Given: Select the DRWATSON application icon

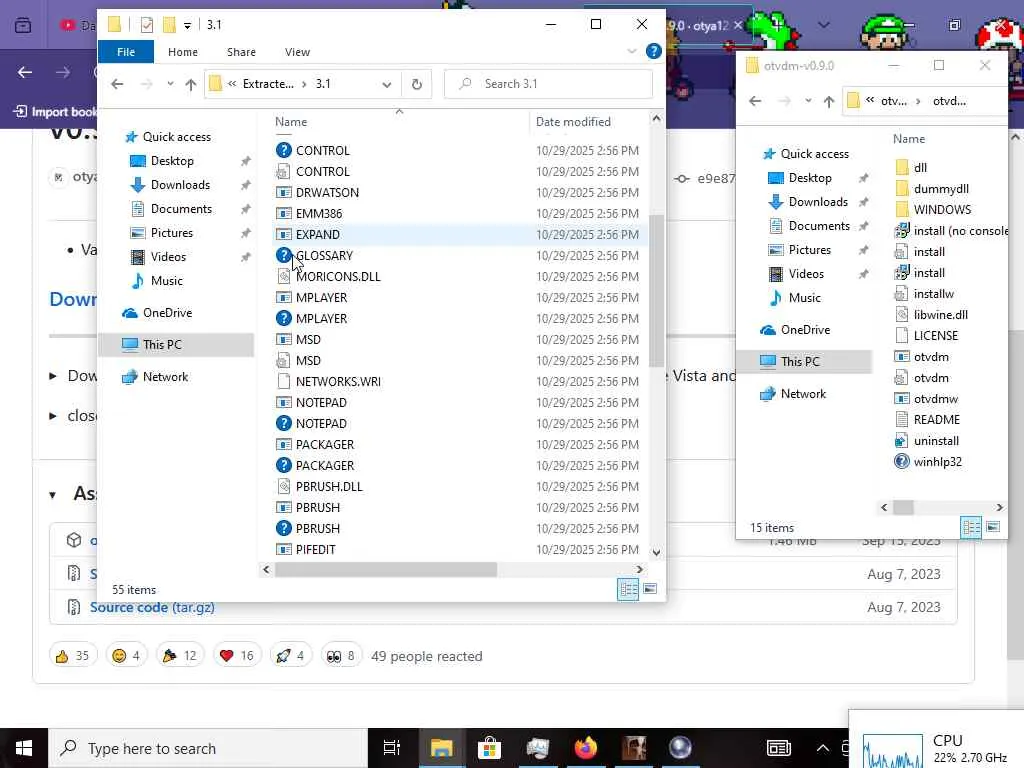Looking at the screenshot, I should point(283,193).
